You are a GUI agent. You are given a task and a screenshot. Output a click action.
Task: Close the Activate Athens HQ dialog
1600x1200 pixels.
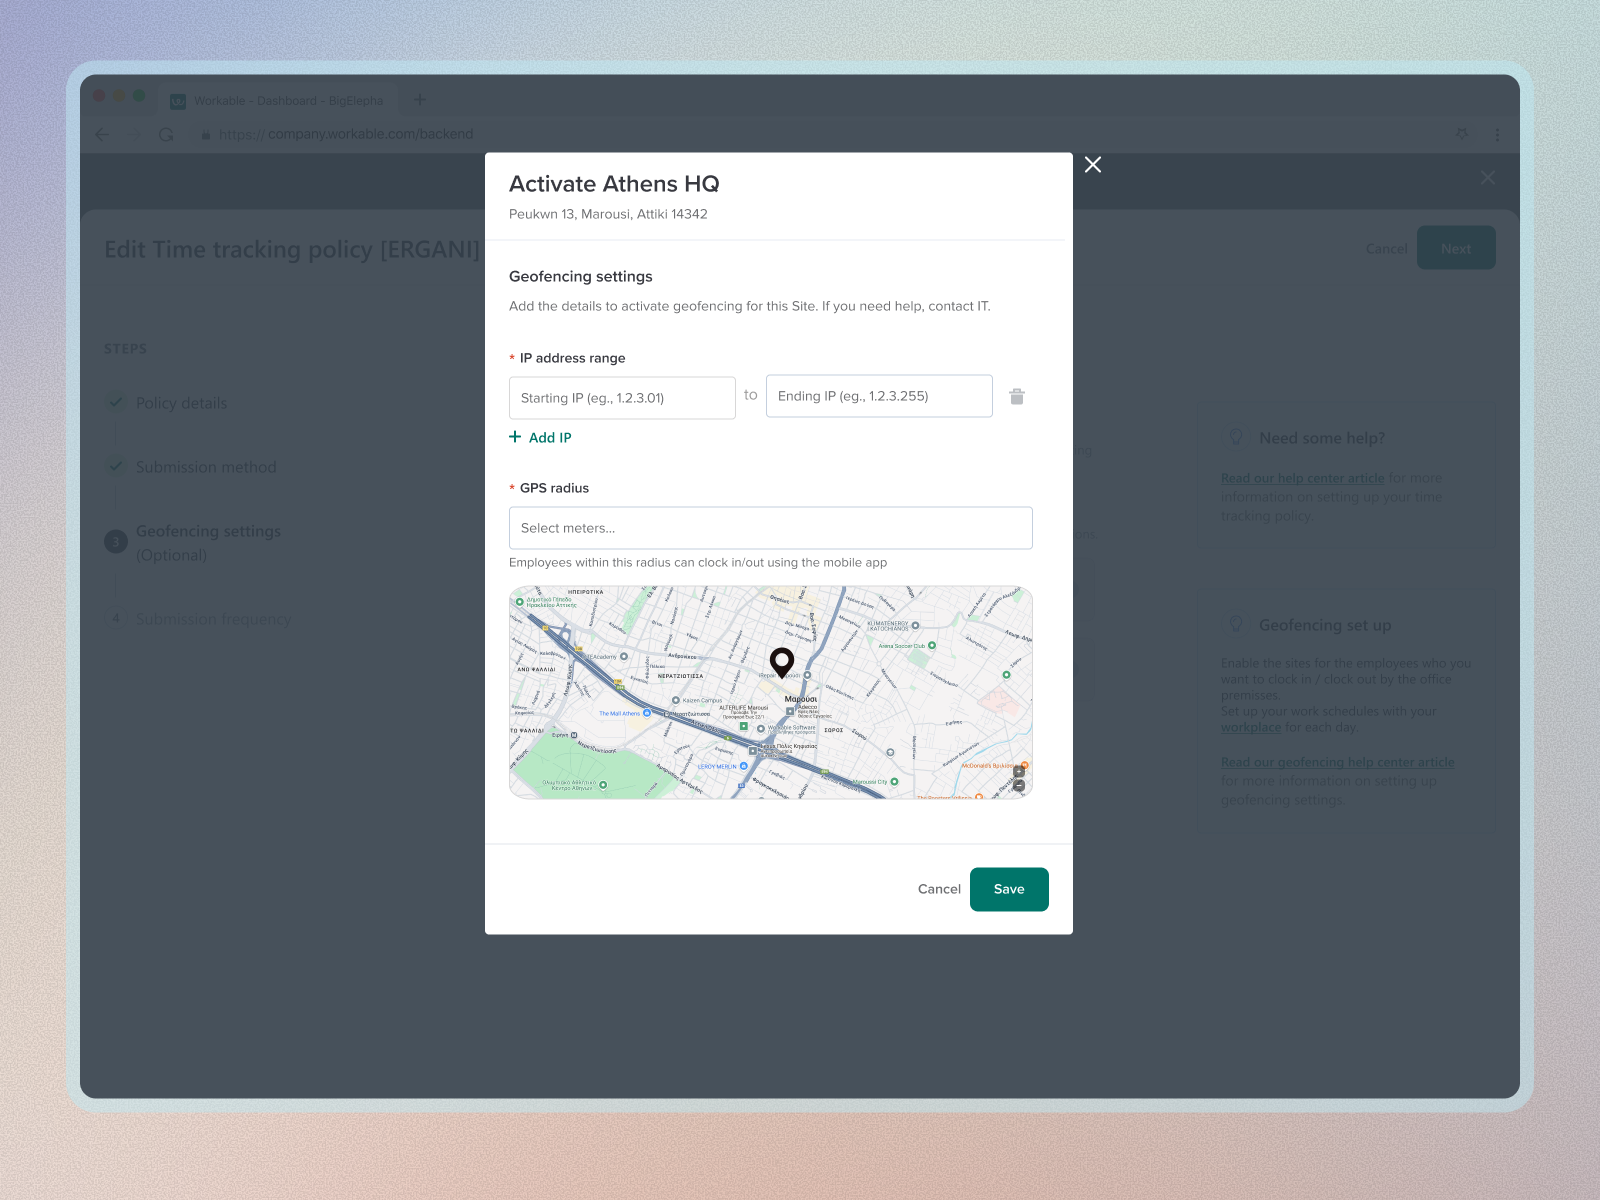[1093, 165]
